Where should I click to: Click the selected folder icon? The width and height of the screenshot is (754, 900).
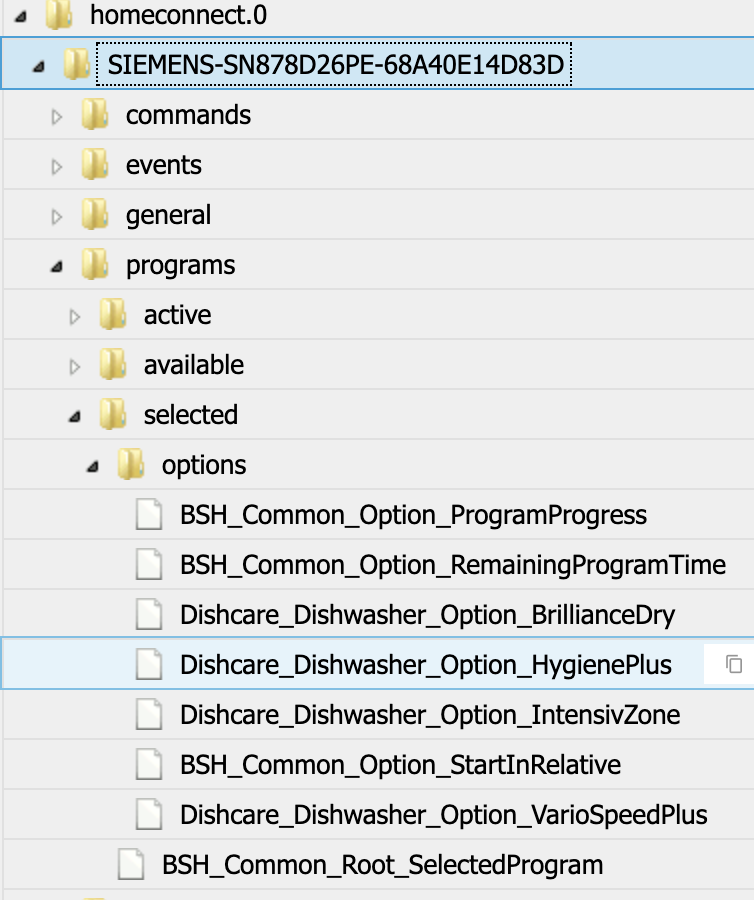[x=112, y=413]
